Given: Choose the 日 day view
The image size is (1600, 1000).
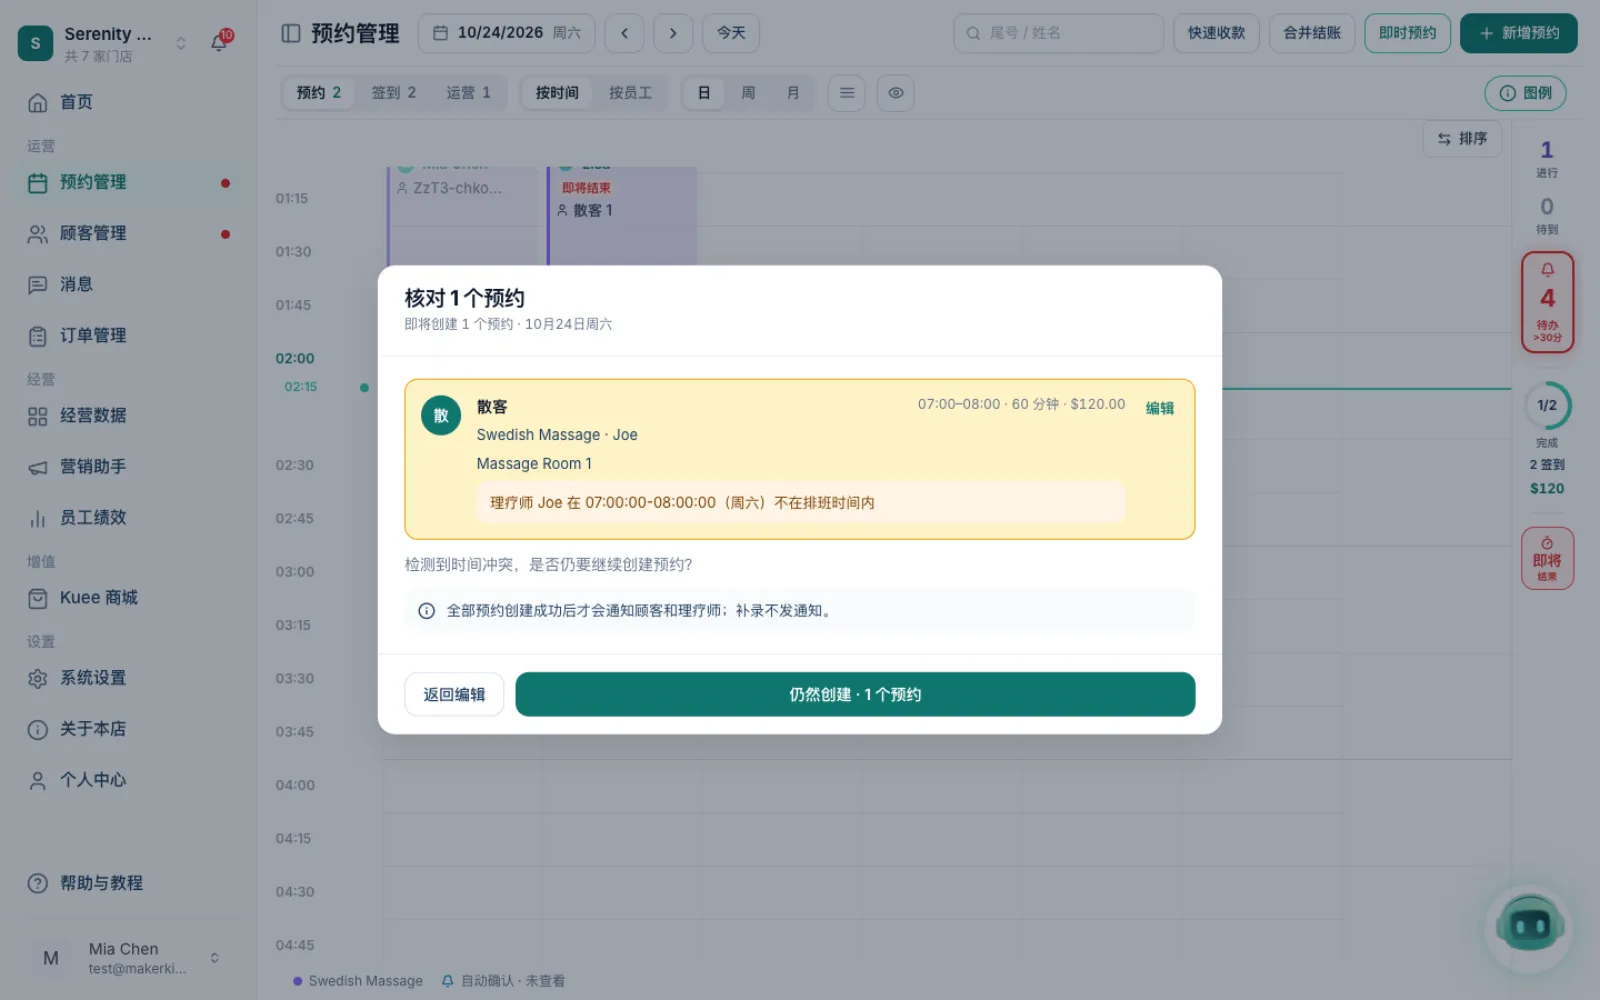Looking at the screenshot, I should (x=704, y=93).
